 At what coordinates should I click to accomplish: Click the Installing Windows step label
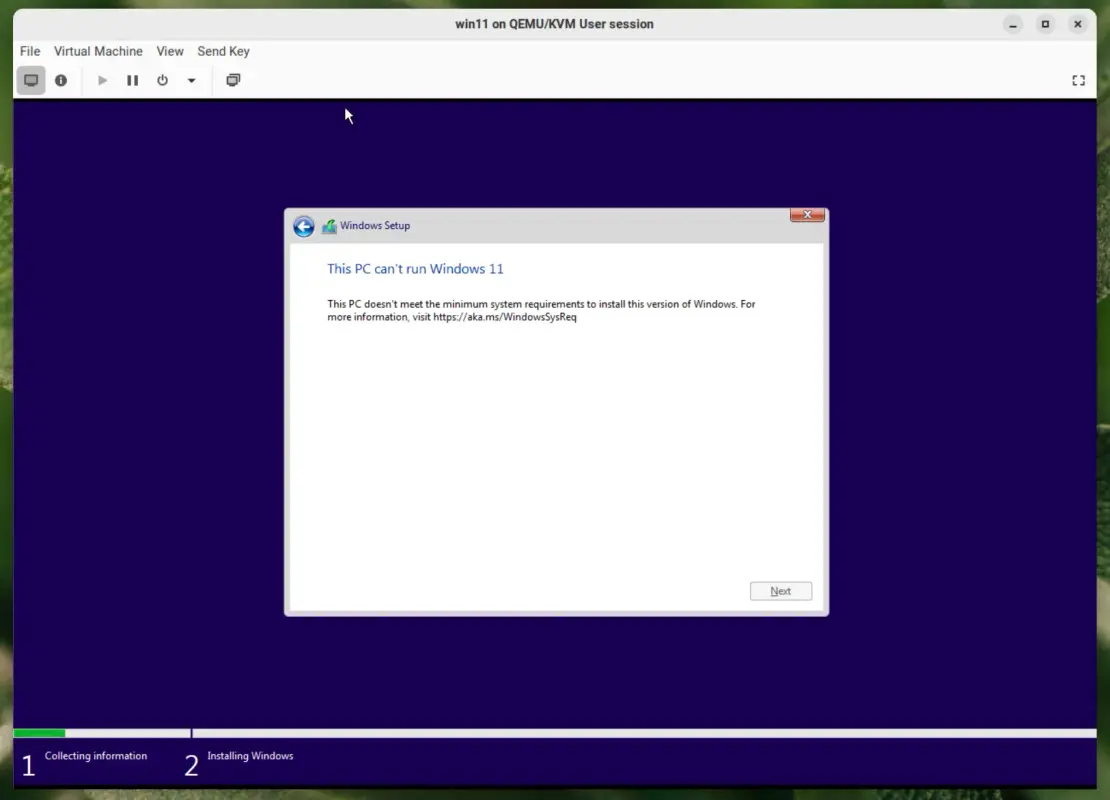point(250,756)
